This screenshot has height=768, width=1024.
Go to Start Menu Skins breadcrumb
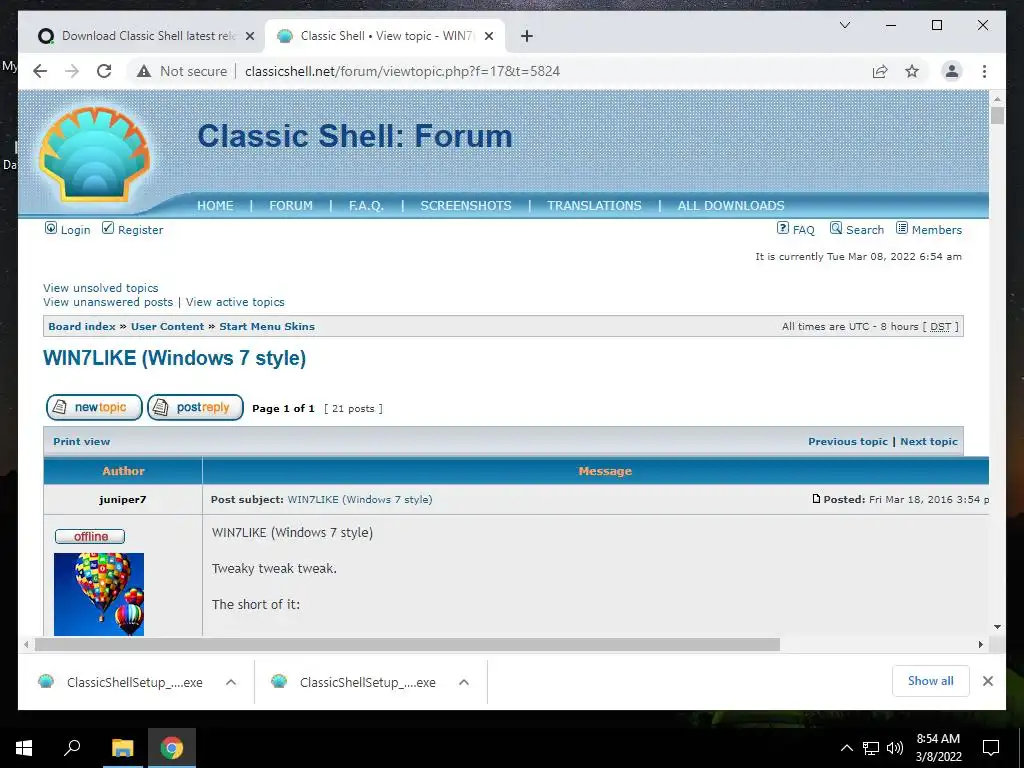[267, 327]
